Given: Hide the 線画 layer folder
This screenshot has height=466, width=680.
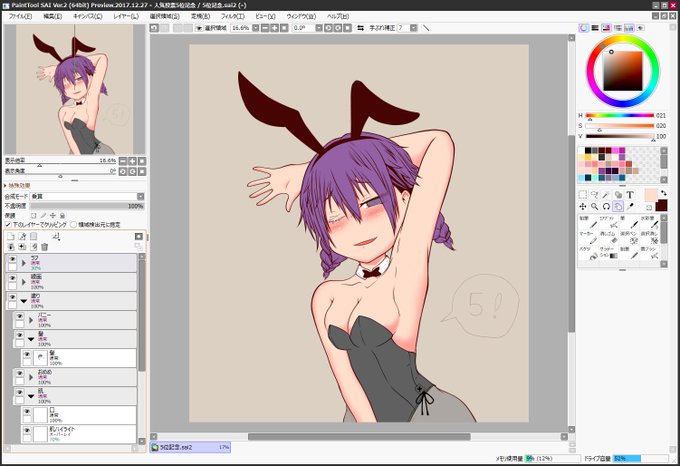Looking at the screenshot, I should [x=12, y=278].
